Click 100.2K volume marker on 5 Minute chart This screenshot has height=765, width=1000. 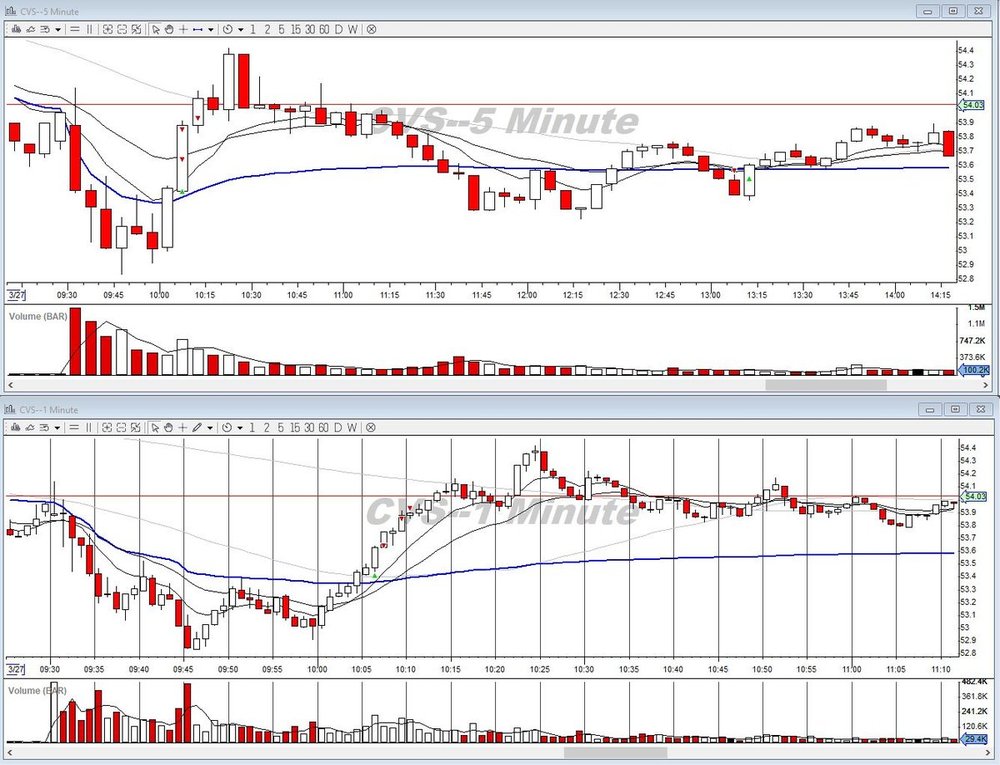pos(974,370)
